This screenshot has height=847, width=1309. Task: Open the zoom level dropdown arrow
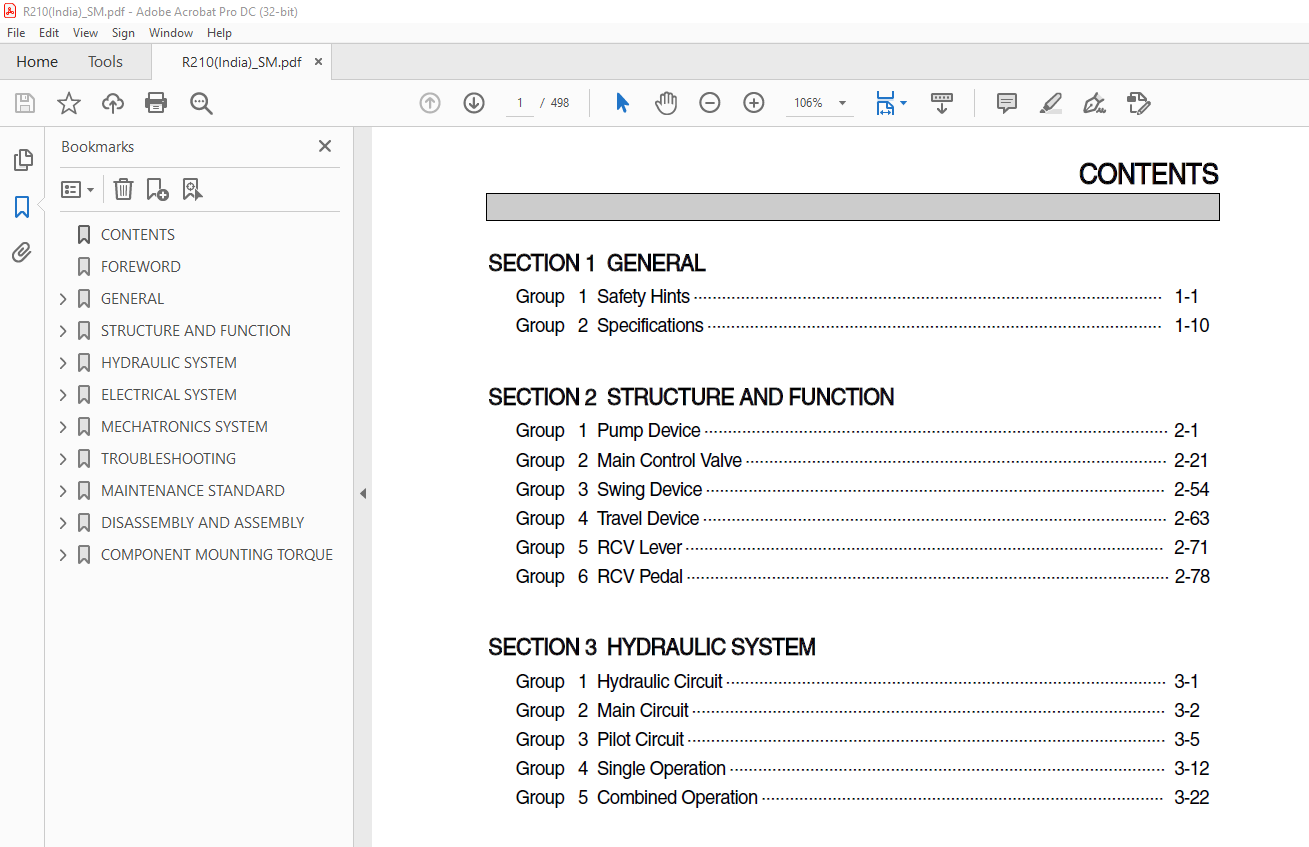pyautogui.click(x=842, y=103)
